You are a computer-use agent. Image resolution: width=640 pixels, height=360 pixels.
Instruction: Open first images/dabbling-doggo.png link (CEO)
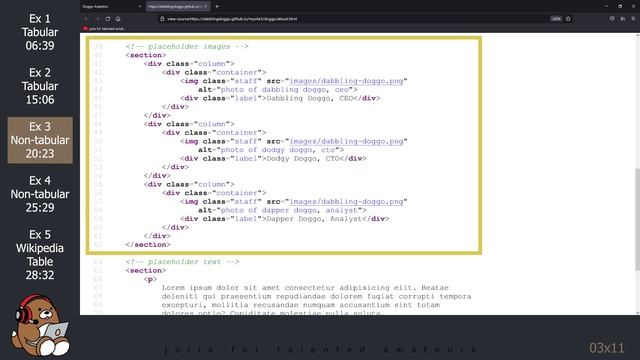(x=346, y=81)
